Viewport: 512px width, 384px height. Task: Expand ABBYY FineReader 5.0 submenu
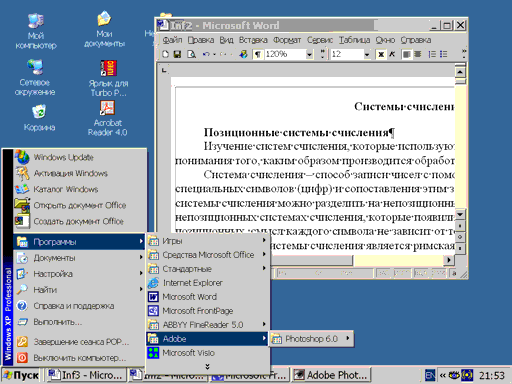pyautogui.click(x=207, y=325)
